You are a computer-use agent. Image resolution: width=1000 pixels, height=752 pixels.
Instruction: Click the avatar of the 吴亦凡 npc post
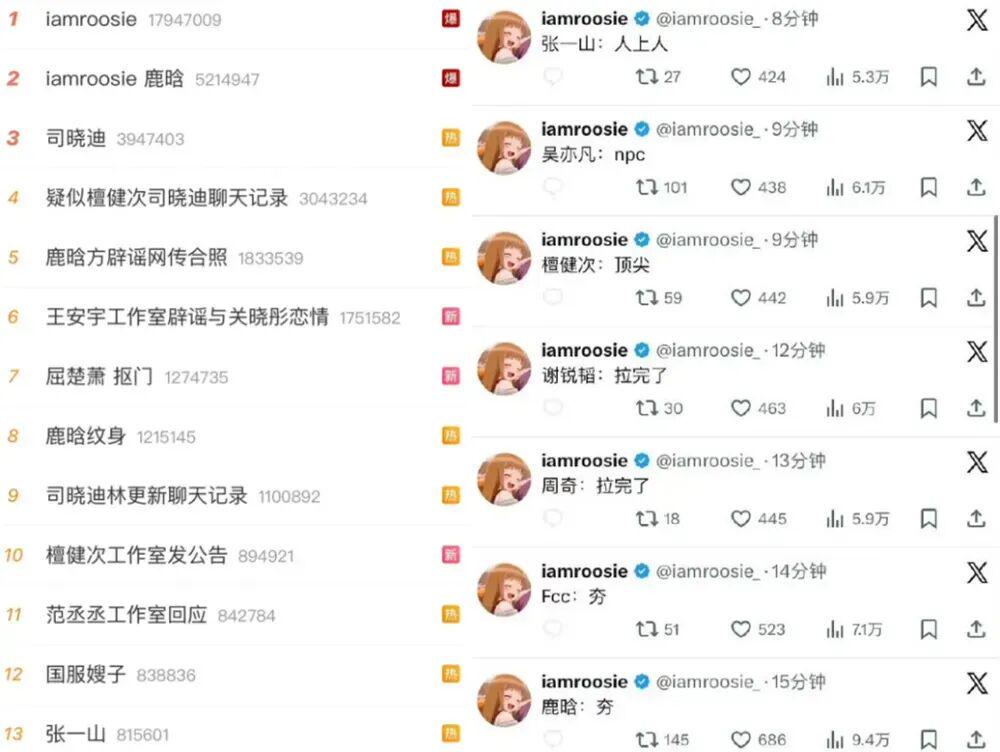tap(504, 149)
